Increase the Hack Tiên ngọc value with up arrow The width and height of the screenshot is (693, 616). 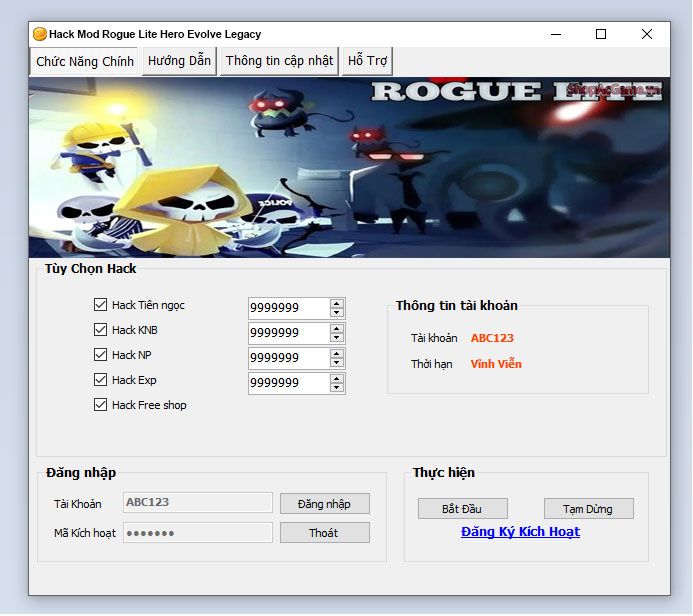pyautogui.click(x=337, y=304)
